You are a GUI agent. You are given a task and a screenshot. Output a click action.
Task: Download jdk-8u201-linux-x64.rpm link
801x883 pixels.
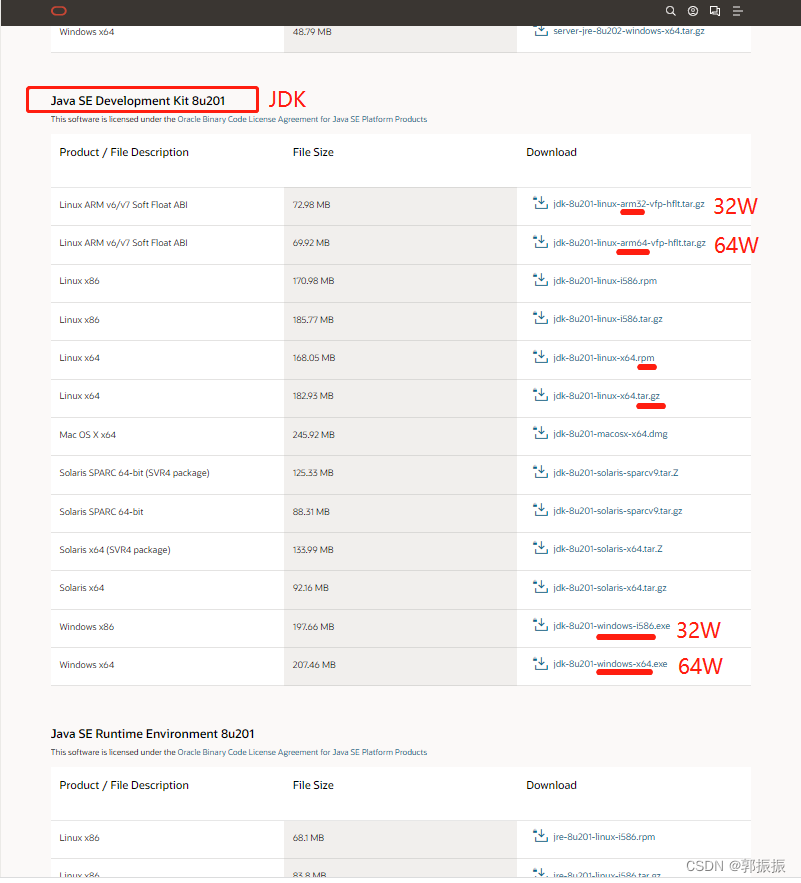(604, 358)
